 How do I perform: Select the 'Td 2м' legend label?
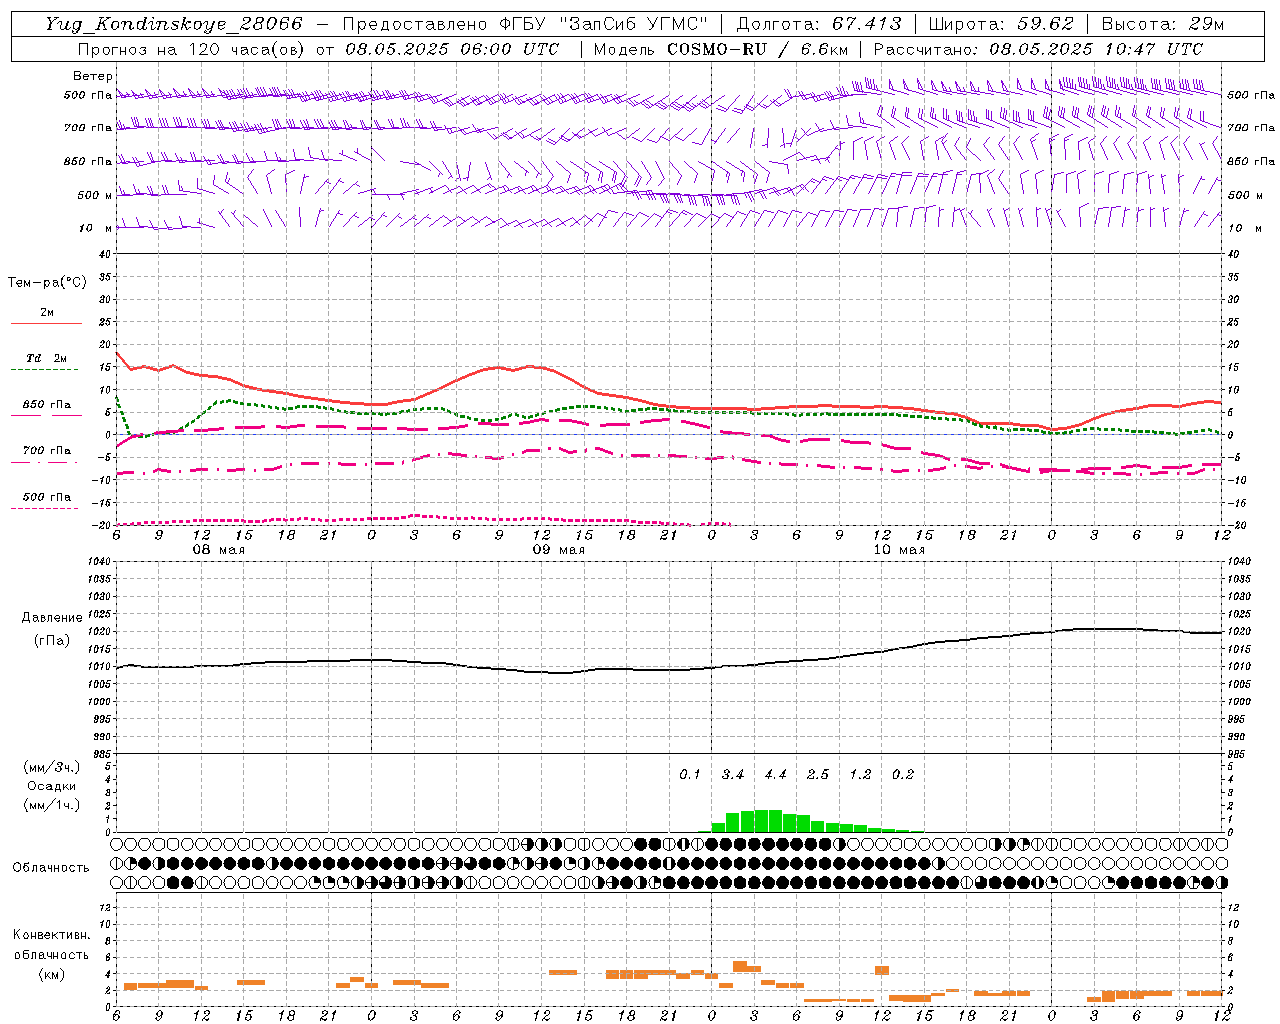point(46,358)
